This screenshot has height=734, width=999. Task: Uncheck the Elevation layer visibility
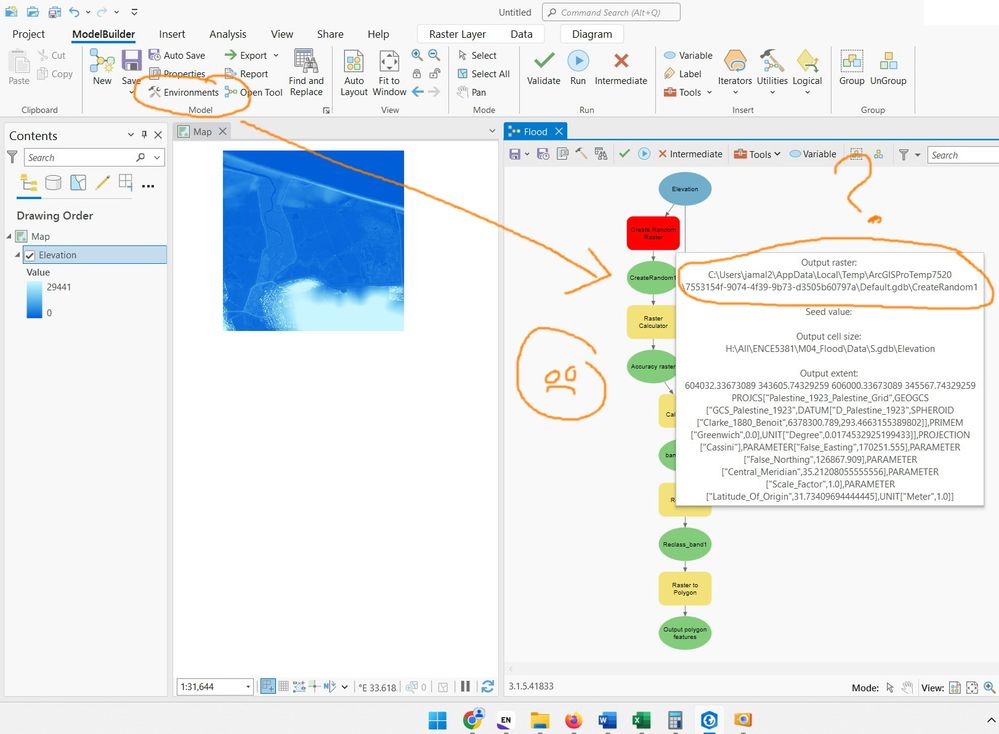(29, 255)
